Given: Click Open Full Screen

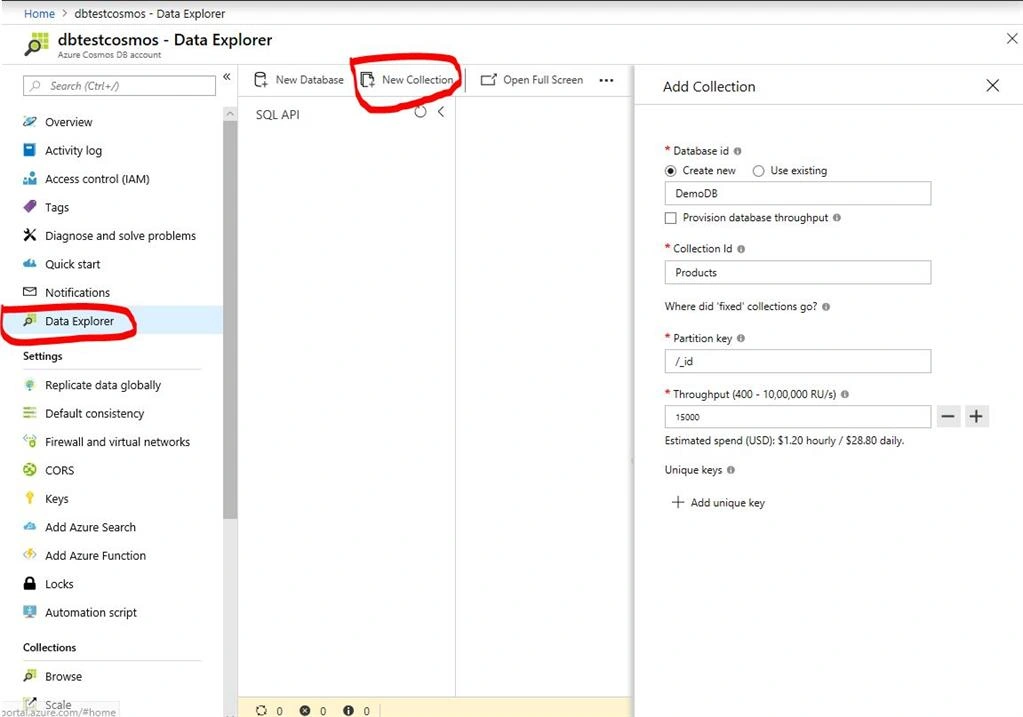Looking at the screenshot, I should tap(532, 80).
